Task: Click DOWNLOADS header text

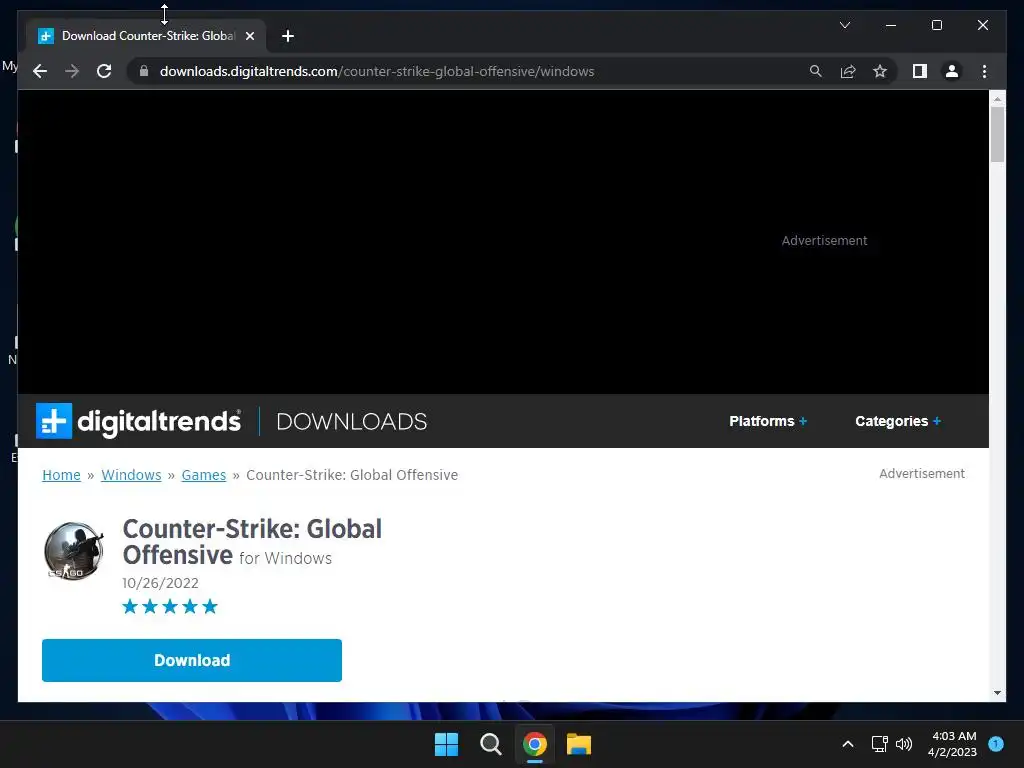Action: tap(351, 422)
